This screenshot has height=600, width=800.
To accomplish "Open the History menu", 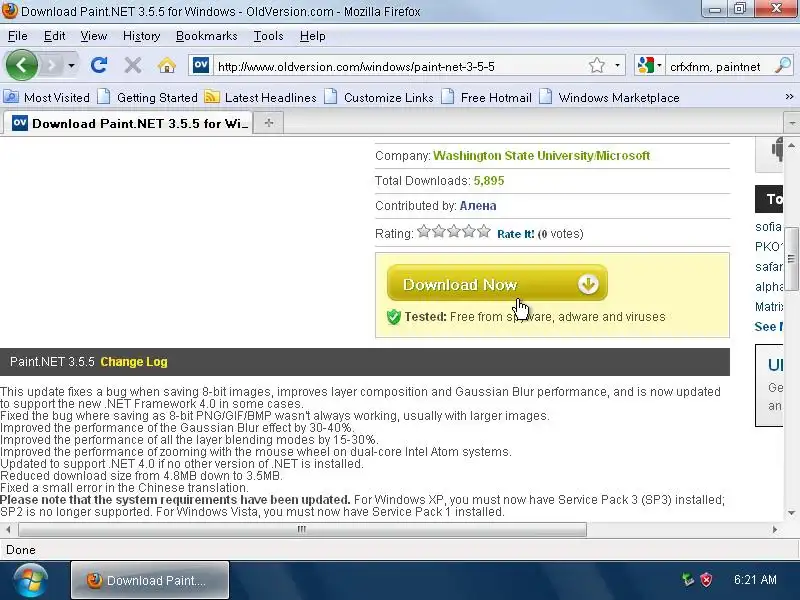I will (141, 36).
